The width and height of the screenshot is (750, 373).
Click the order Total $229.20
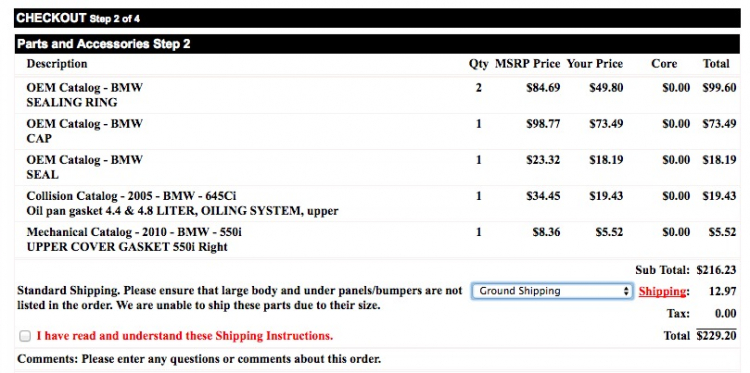(716, 336)
